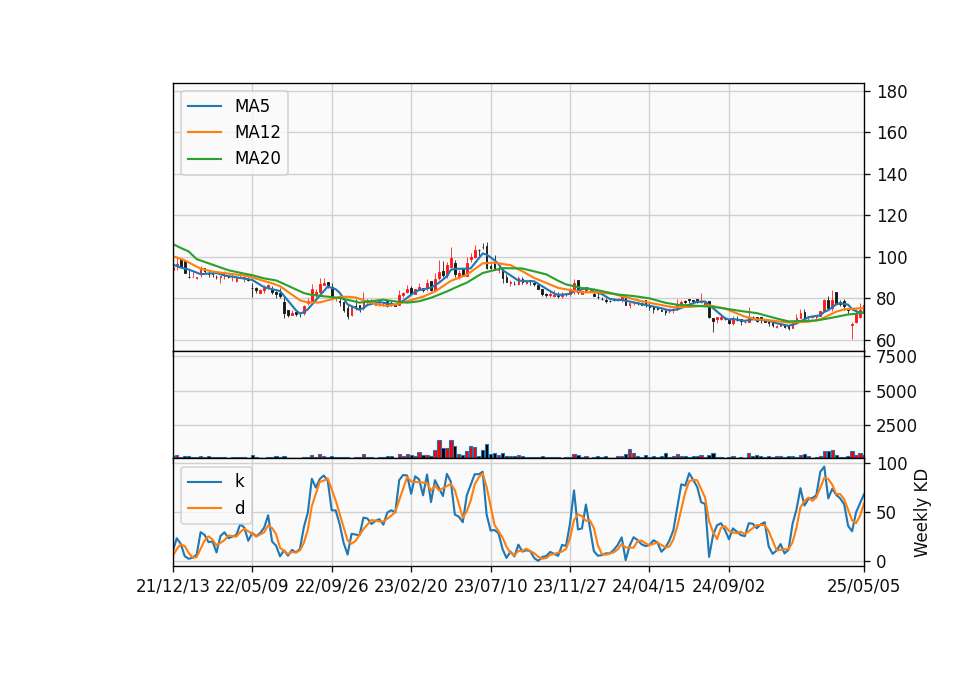This screenshot has height=690, width=960.
Task: Click the 24/09/02 date tick label
Action: [x=729, y=587]
